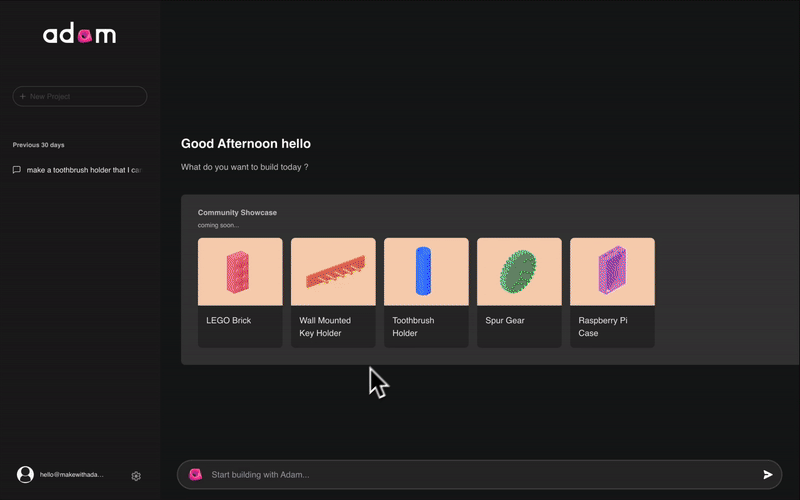Viewport: 800px width, 500px height.
Task: Click the plus icon for New Project
Action: click(x=23, y=96)
